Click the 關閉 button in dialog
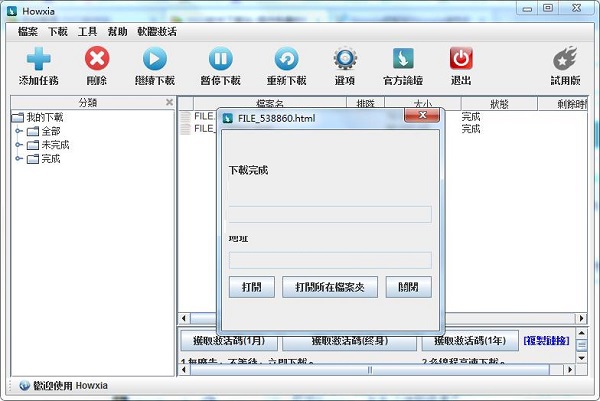 pyautogui.click(x=409, y=287)
